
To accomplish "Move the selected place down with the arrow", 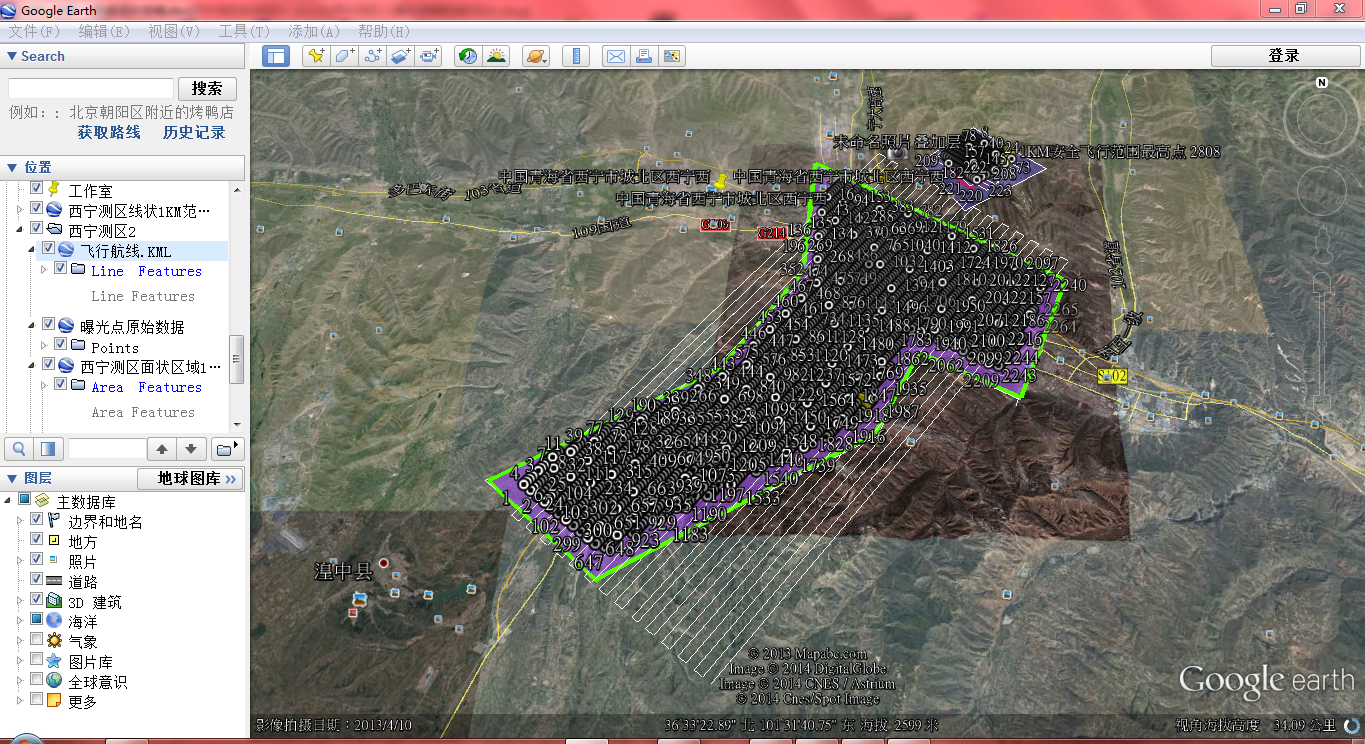I will (192, 448).
